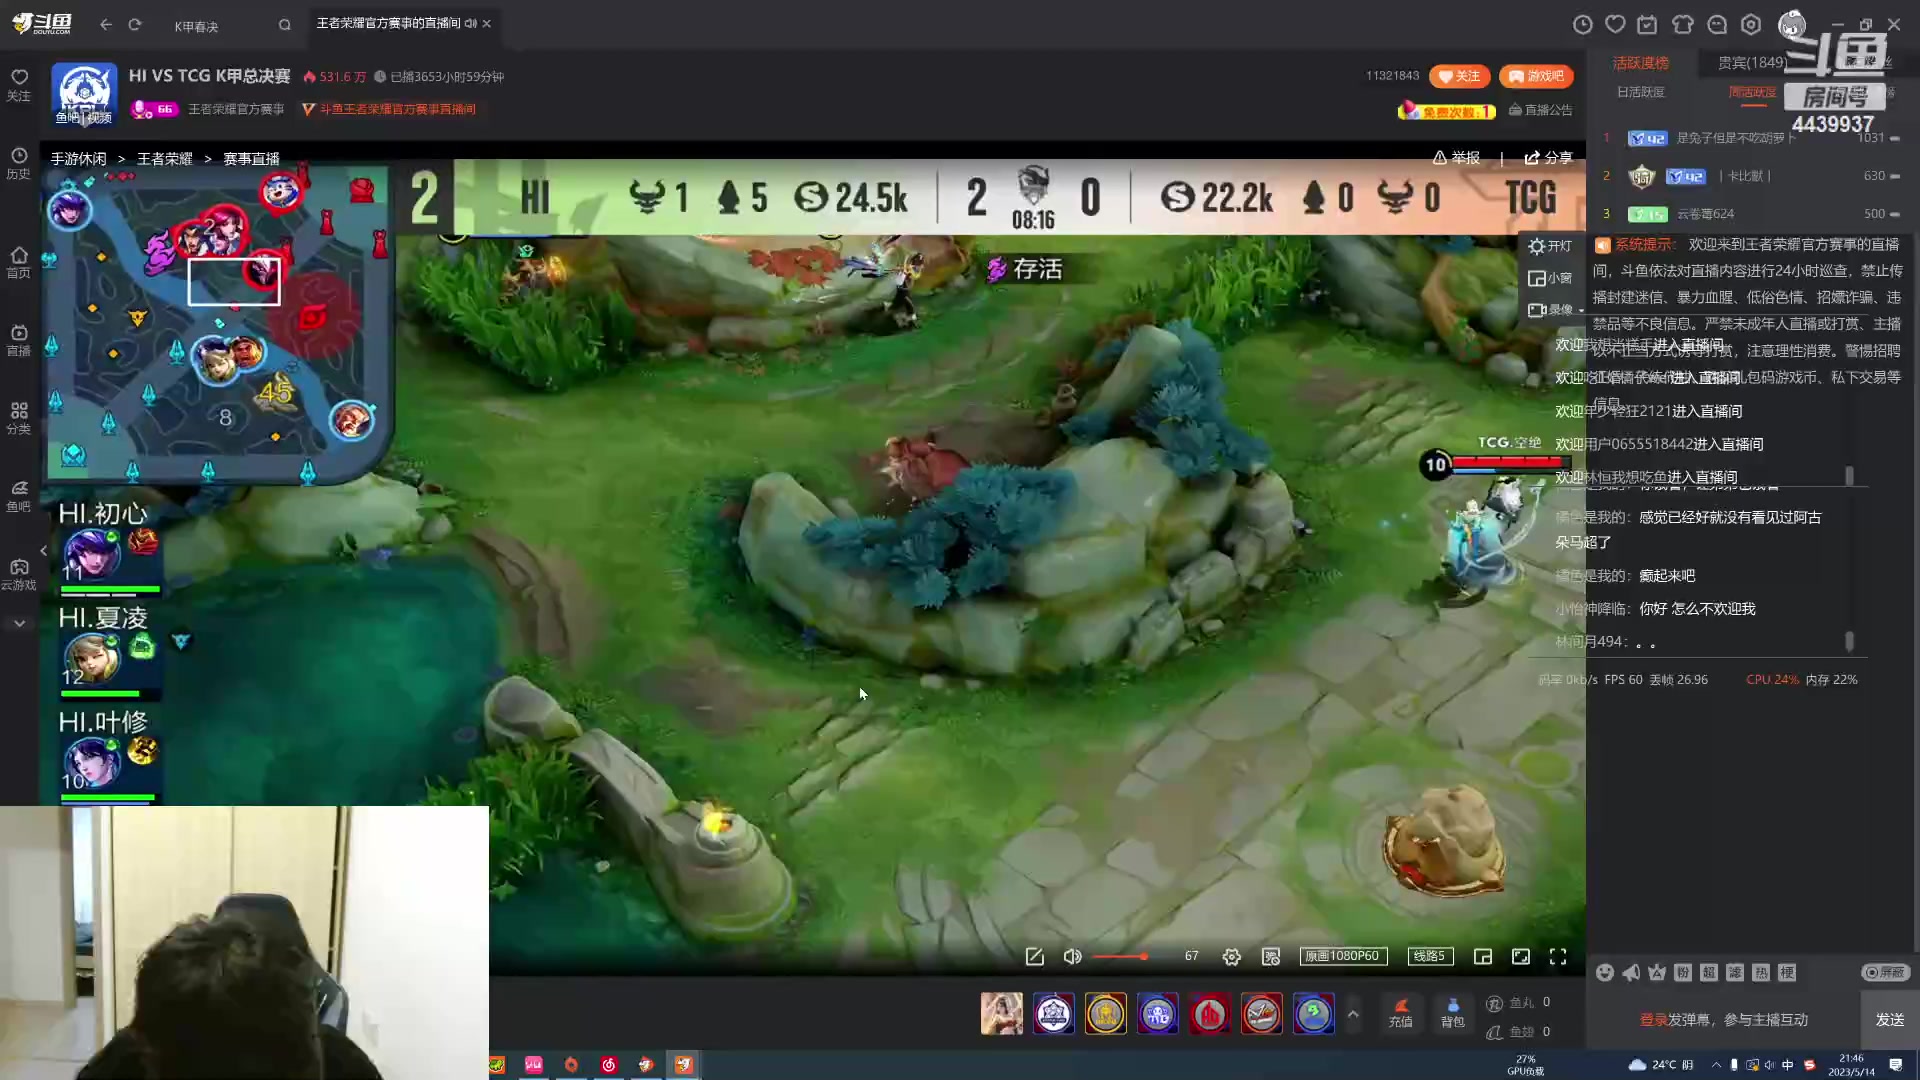The height and width of the screenshot is (1080, 1920).
Task: Open 云游戏 in the left sidebar
Action: tap(19, 574)
